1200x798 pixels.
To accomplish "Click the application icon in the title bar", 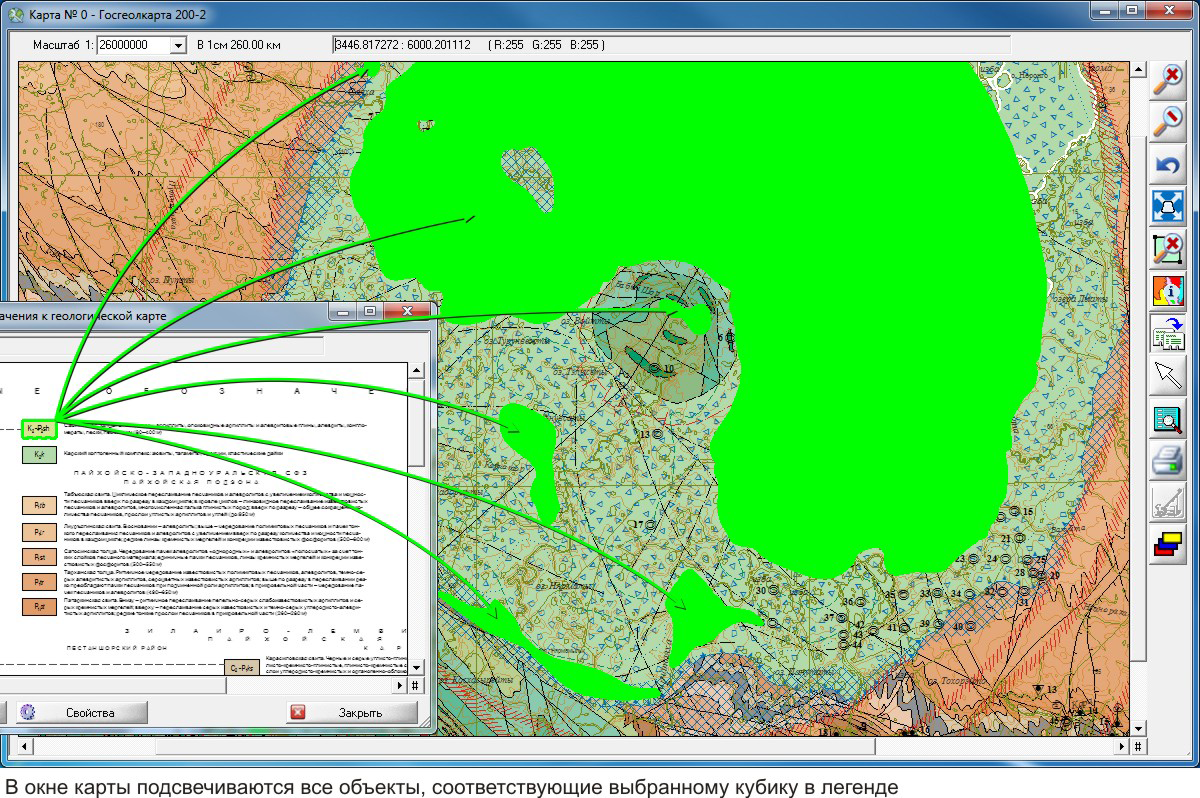I will click(x=15, y=15).
